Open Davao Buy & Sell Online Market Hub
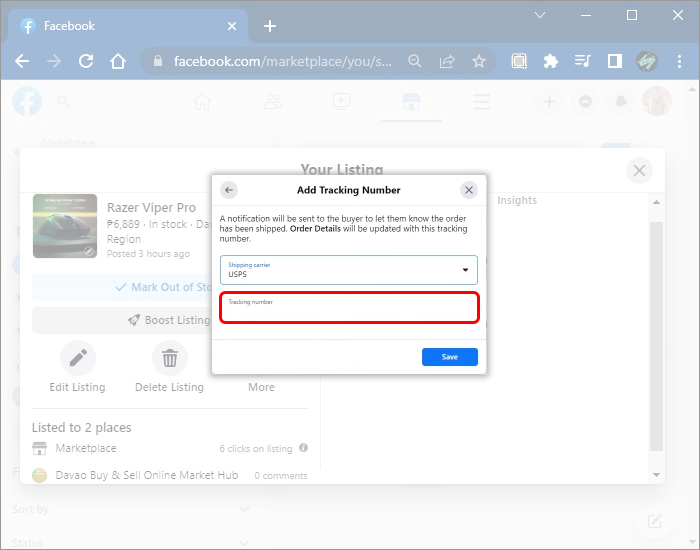Screen dimensions: 700x550 click(147, 475)
